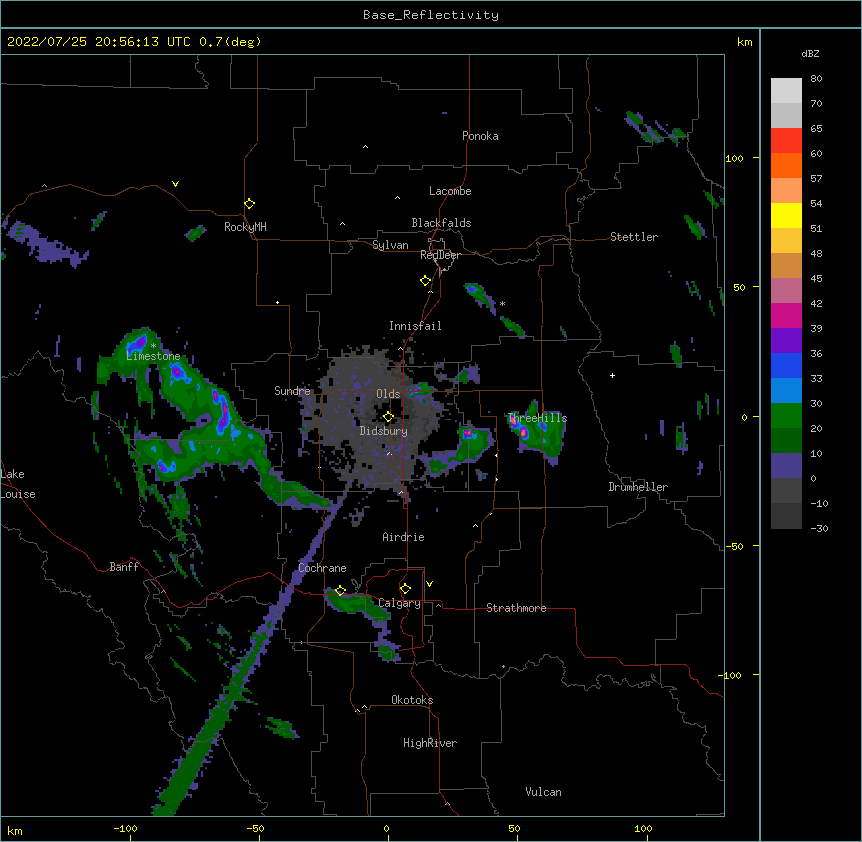
Task: Click the asterisk marker above Limestone
Action: (153, 346)
